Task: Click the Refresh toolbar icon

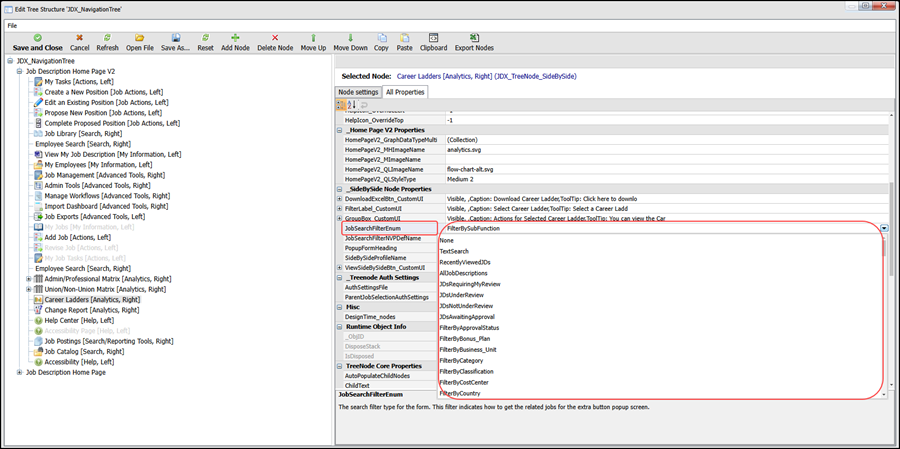Action: coord(107,38)
